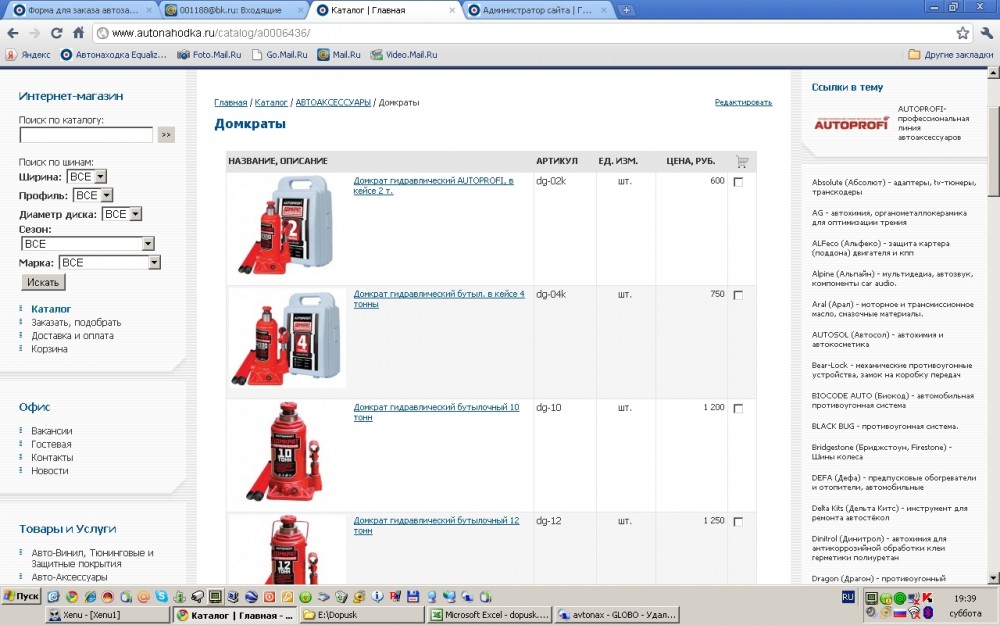Tick the cart checkbox for dg-04k jack

739,295
